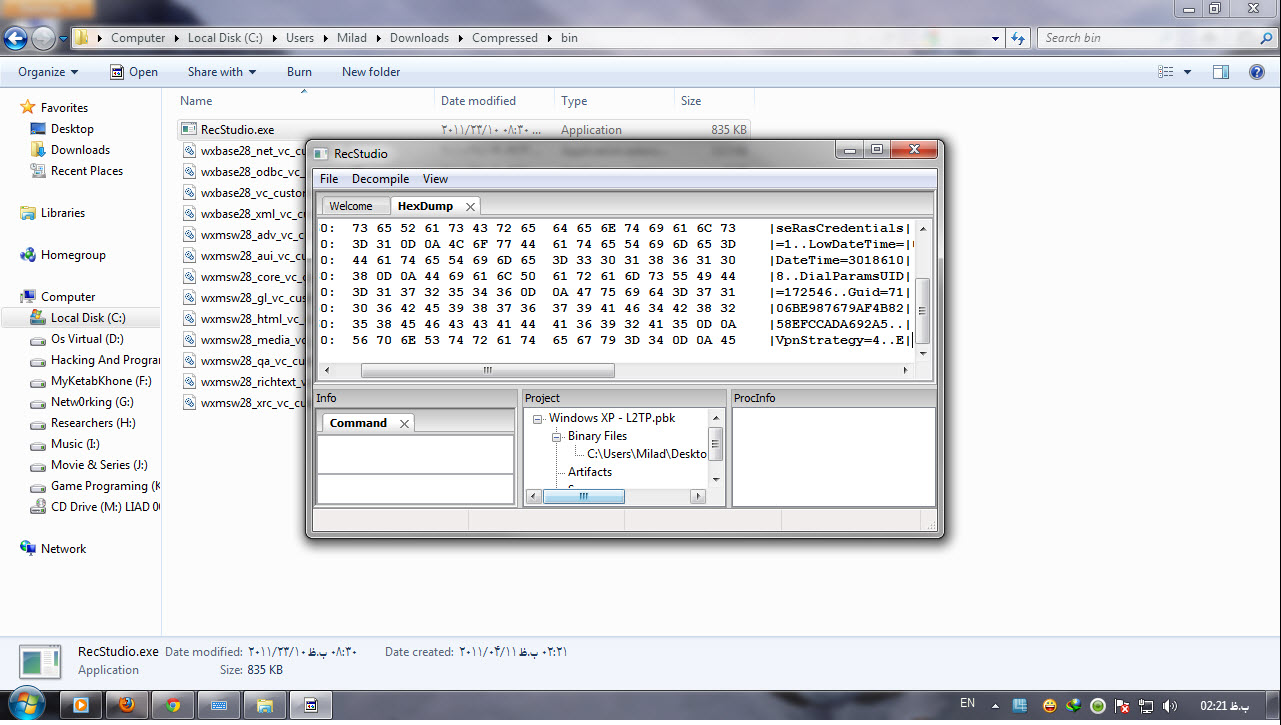Close the HexDump tab
1281x725 pixels.
click(x=470, y=206)
